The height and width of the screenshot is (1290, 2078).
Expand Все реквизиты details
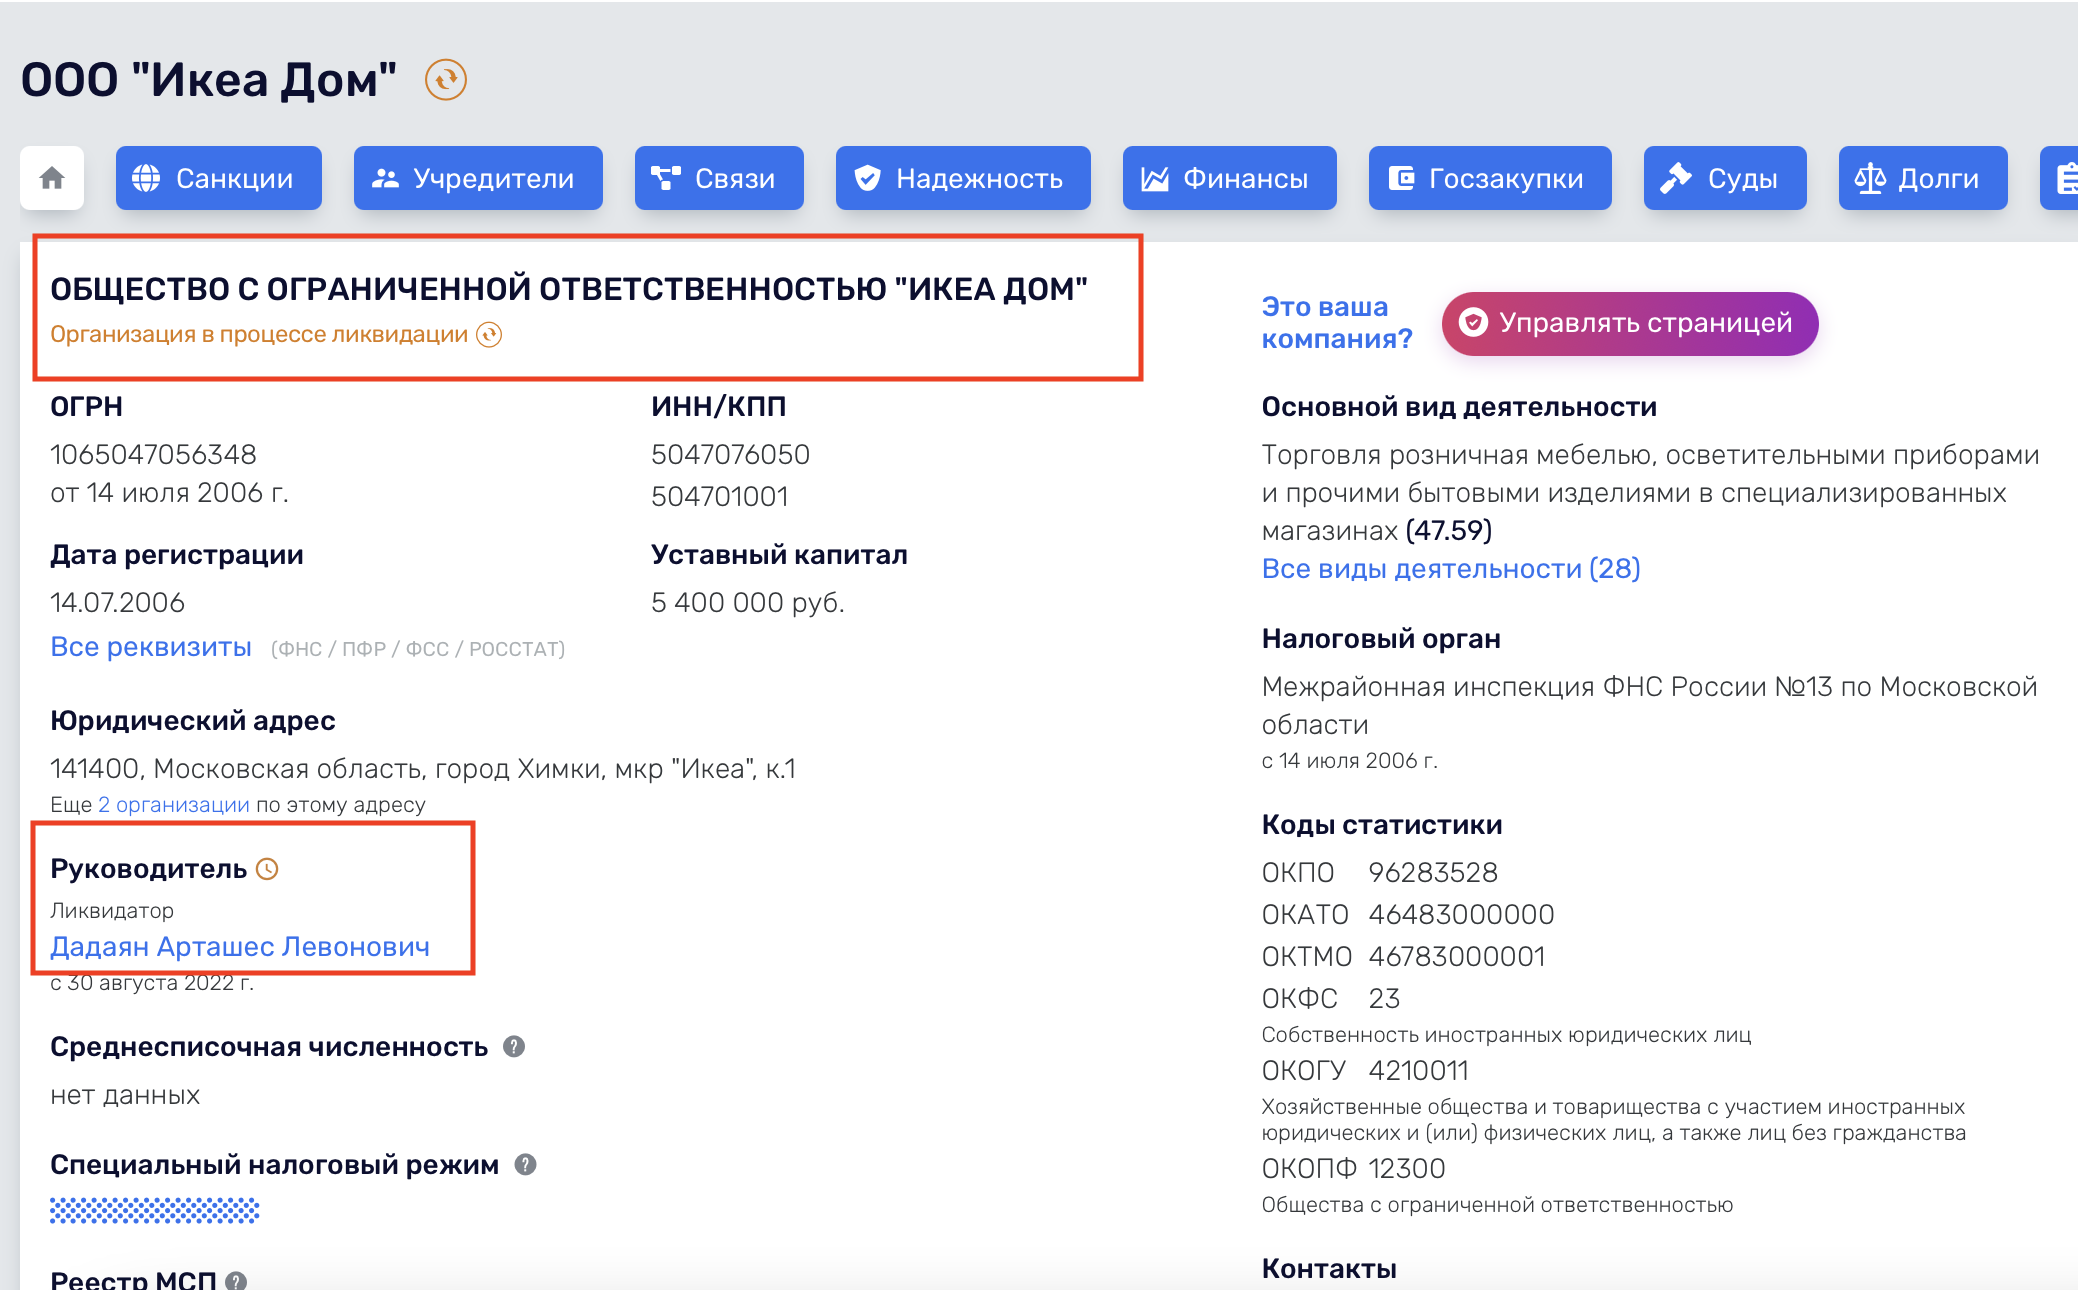click(x=150, y=646)
